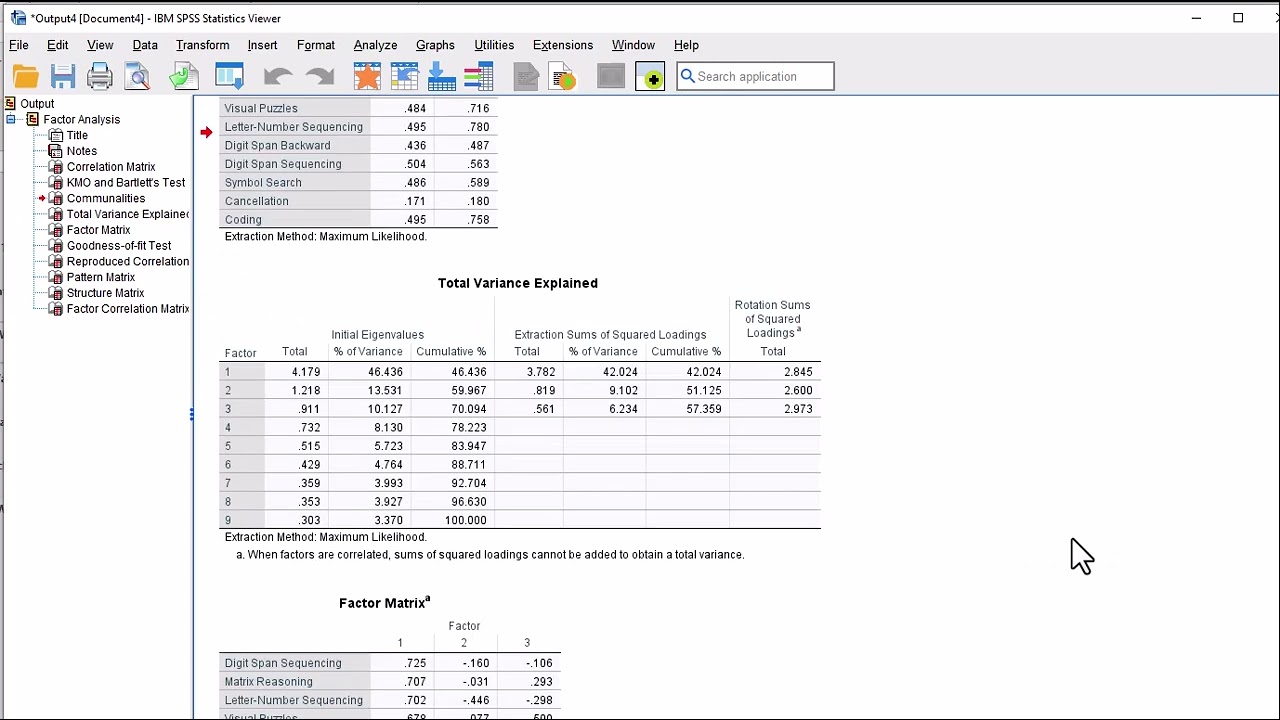Redo action arrow
1280x720 pixels.
click(319, 76)
